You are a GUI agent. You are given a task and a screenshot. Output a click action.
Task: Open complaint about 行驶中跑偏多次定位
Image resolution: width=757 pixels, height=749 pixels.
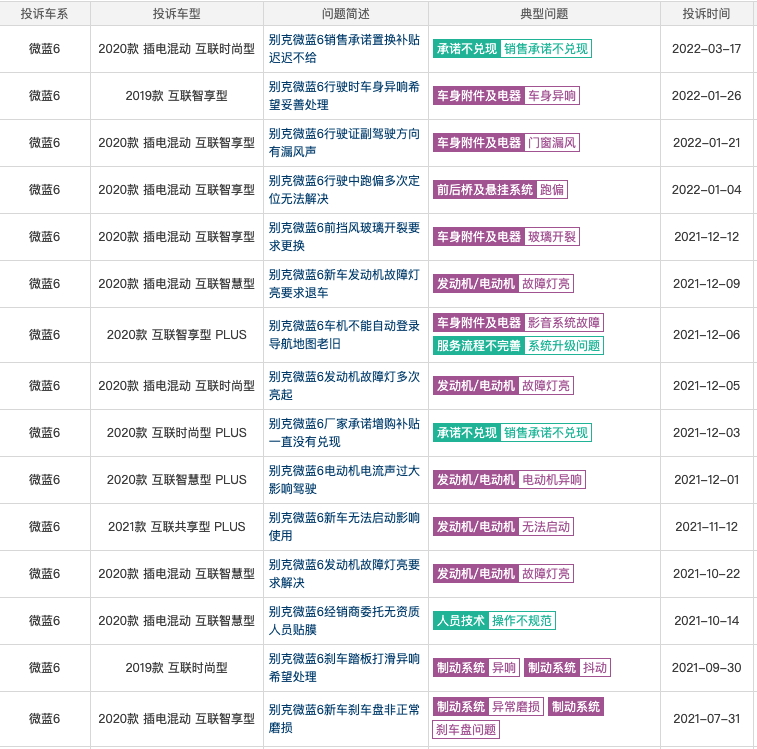pos(344,189)
